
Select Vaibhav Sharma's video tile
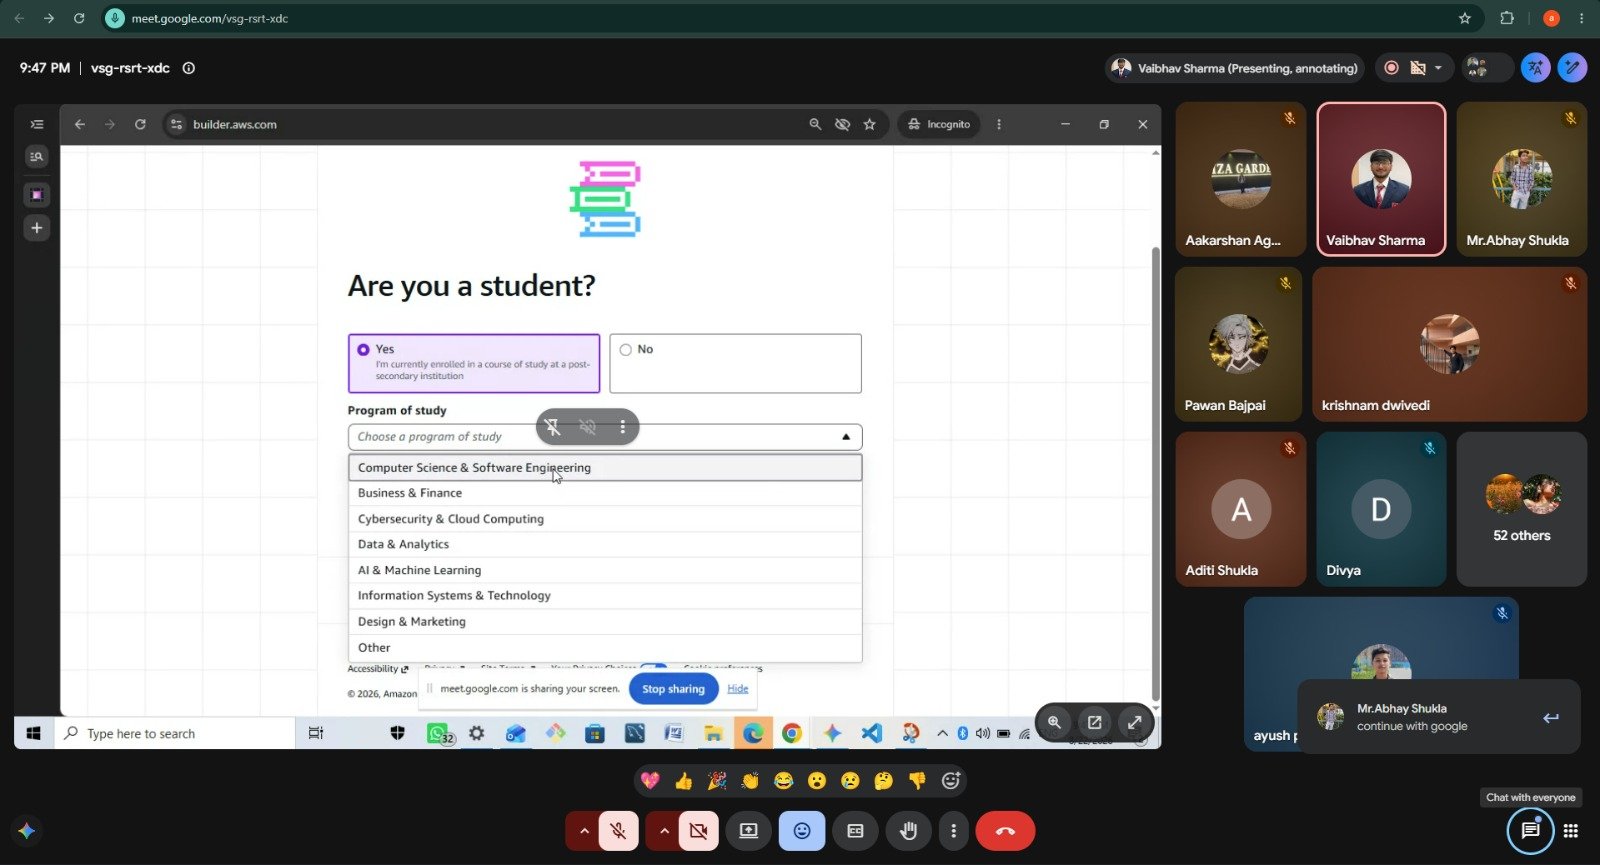tap(1381, 180)
